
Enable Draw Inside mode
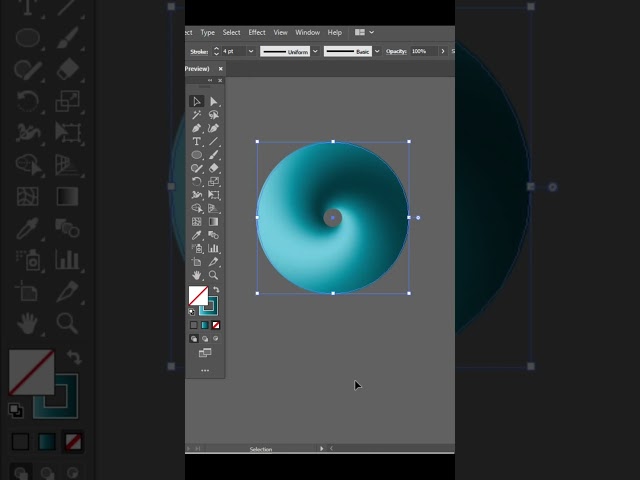coord(216,338)
